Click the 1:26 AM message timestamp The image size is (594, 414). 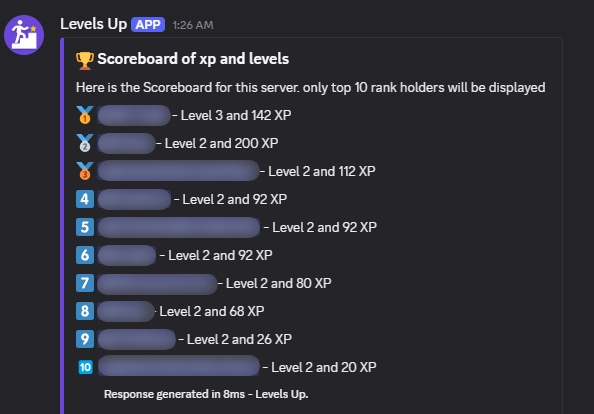pyautogui.click(x=193, y=25)
